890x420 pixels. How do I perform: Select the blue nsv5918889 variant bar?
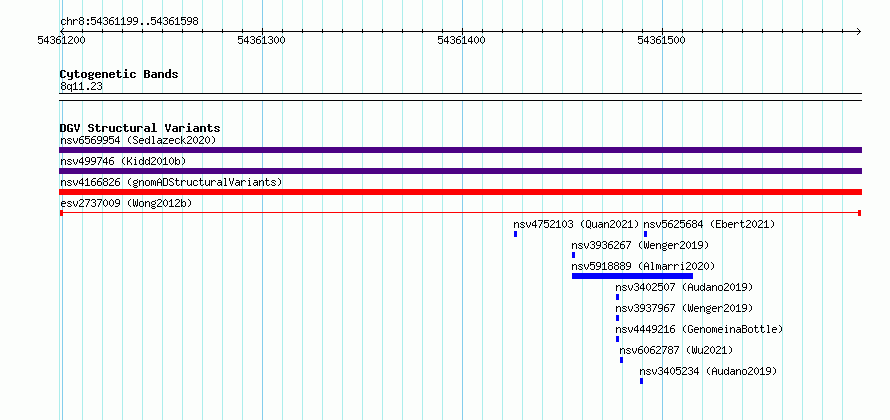632,276
